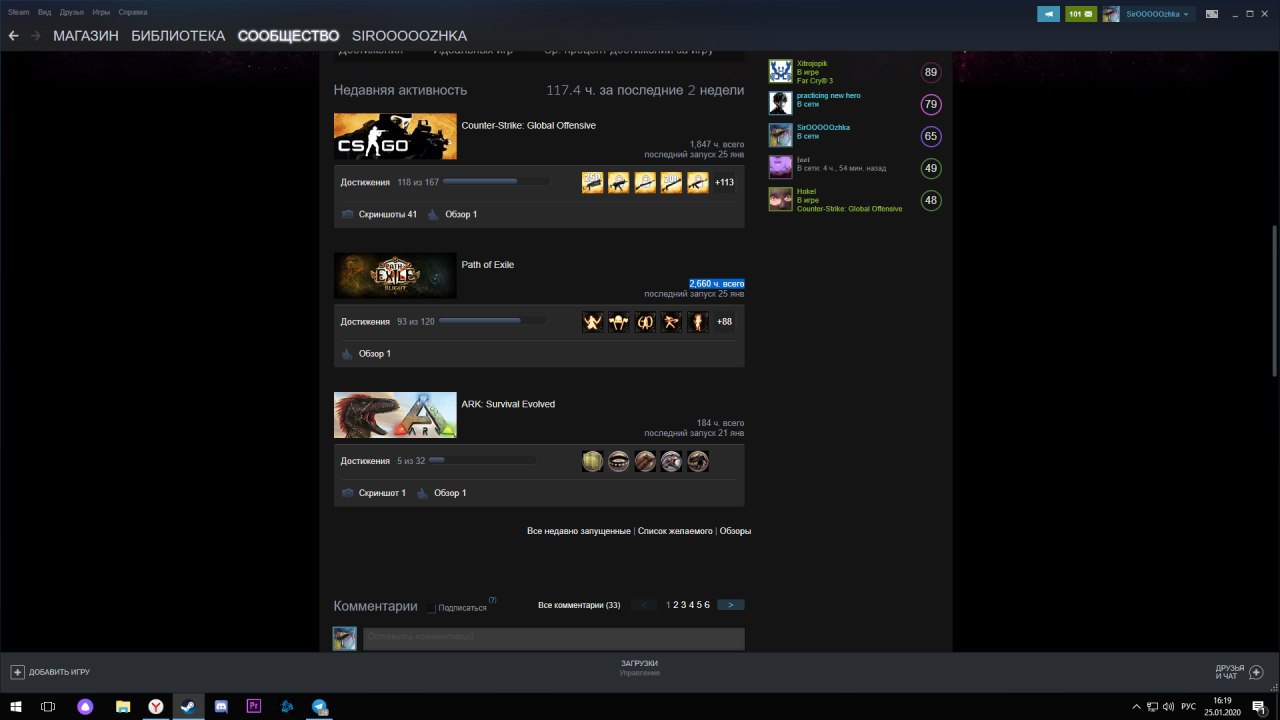Screen dimensions: 1280x720
Task: Toggle the Подписаться comments checkbox
Action: (431, 607)
